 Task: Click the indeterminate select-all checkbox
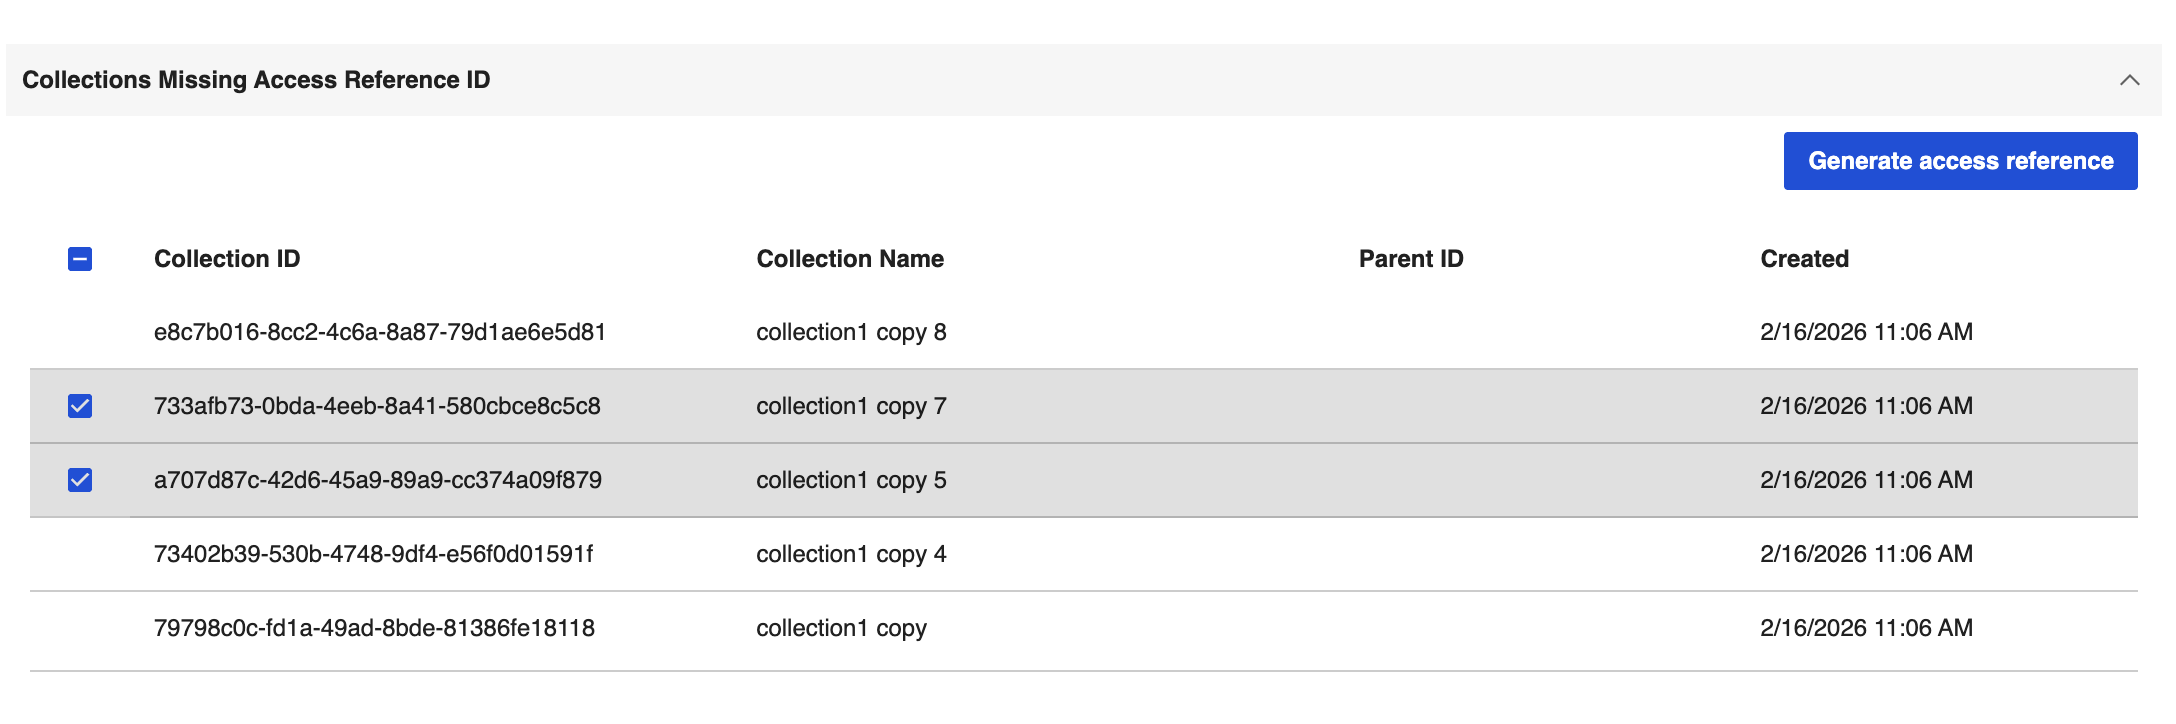point(82,258)
